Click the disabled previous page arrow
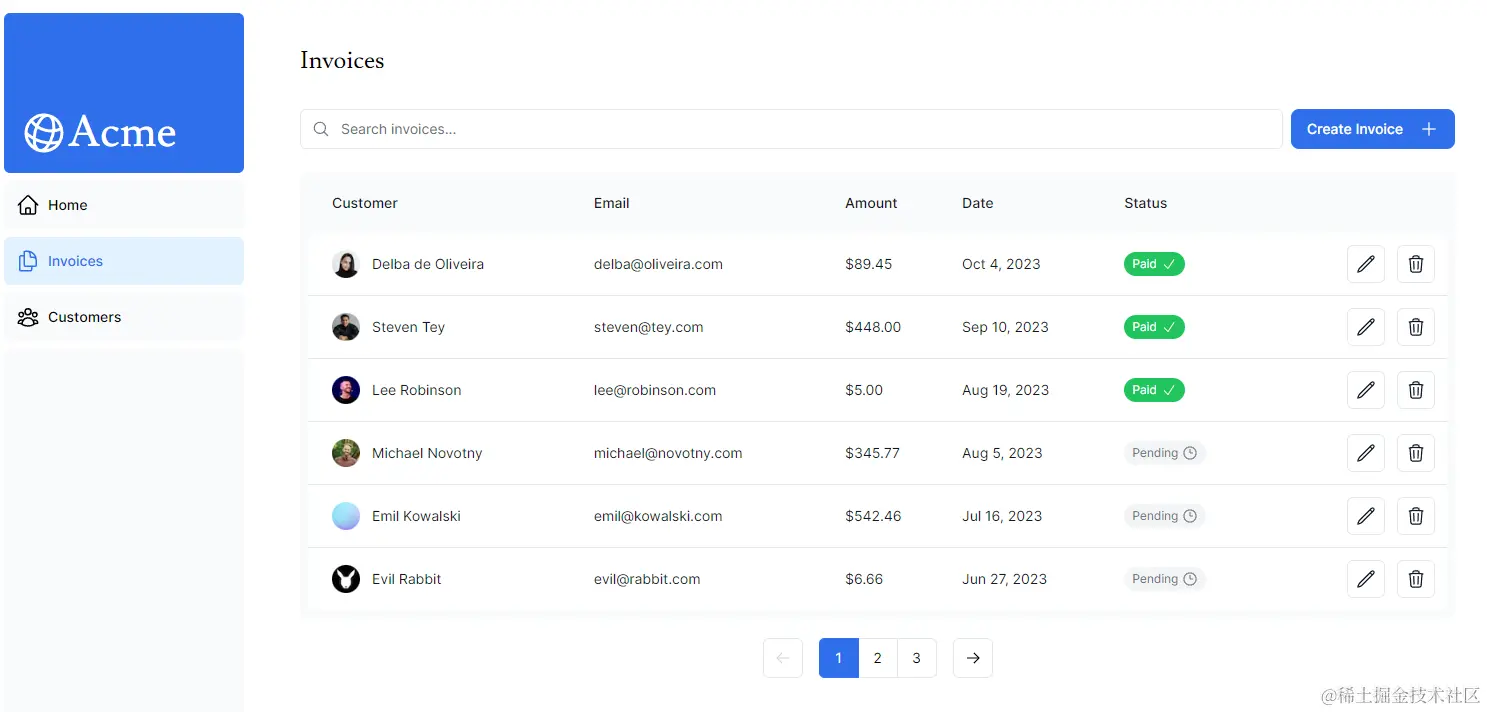Viewport: 1487px width, 712px height. [x=782, y=658]
